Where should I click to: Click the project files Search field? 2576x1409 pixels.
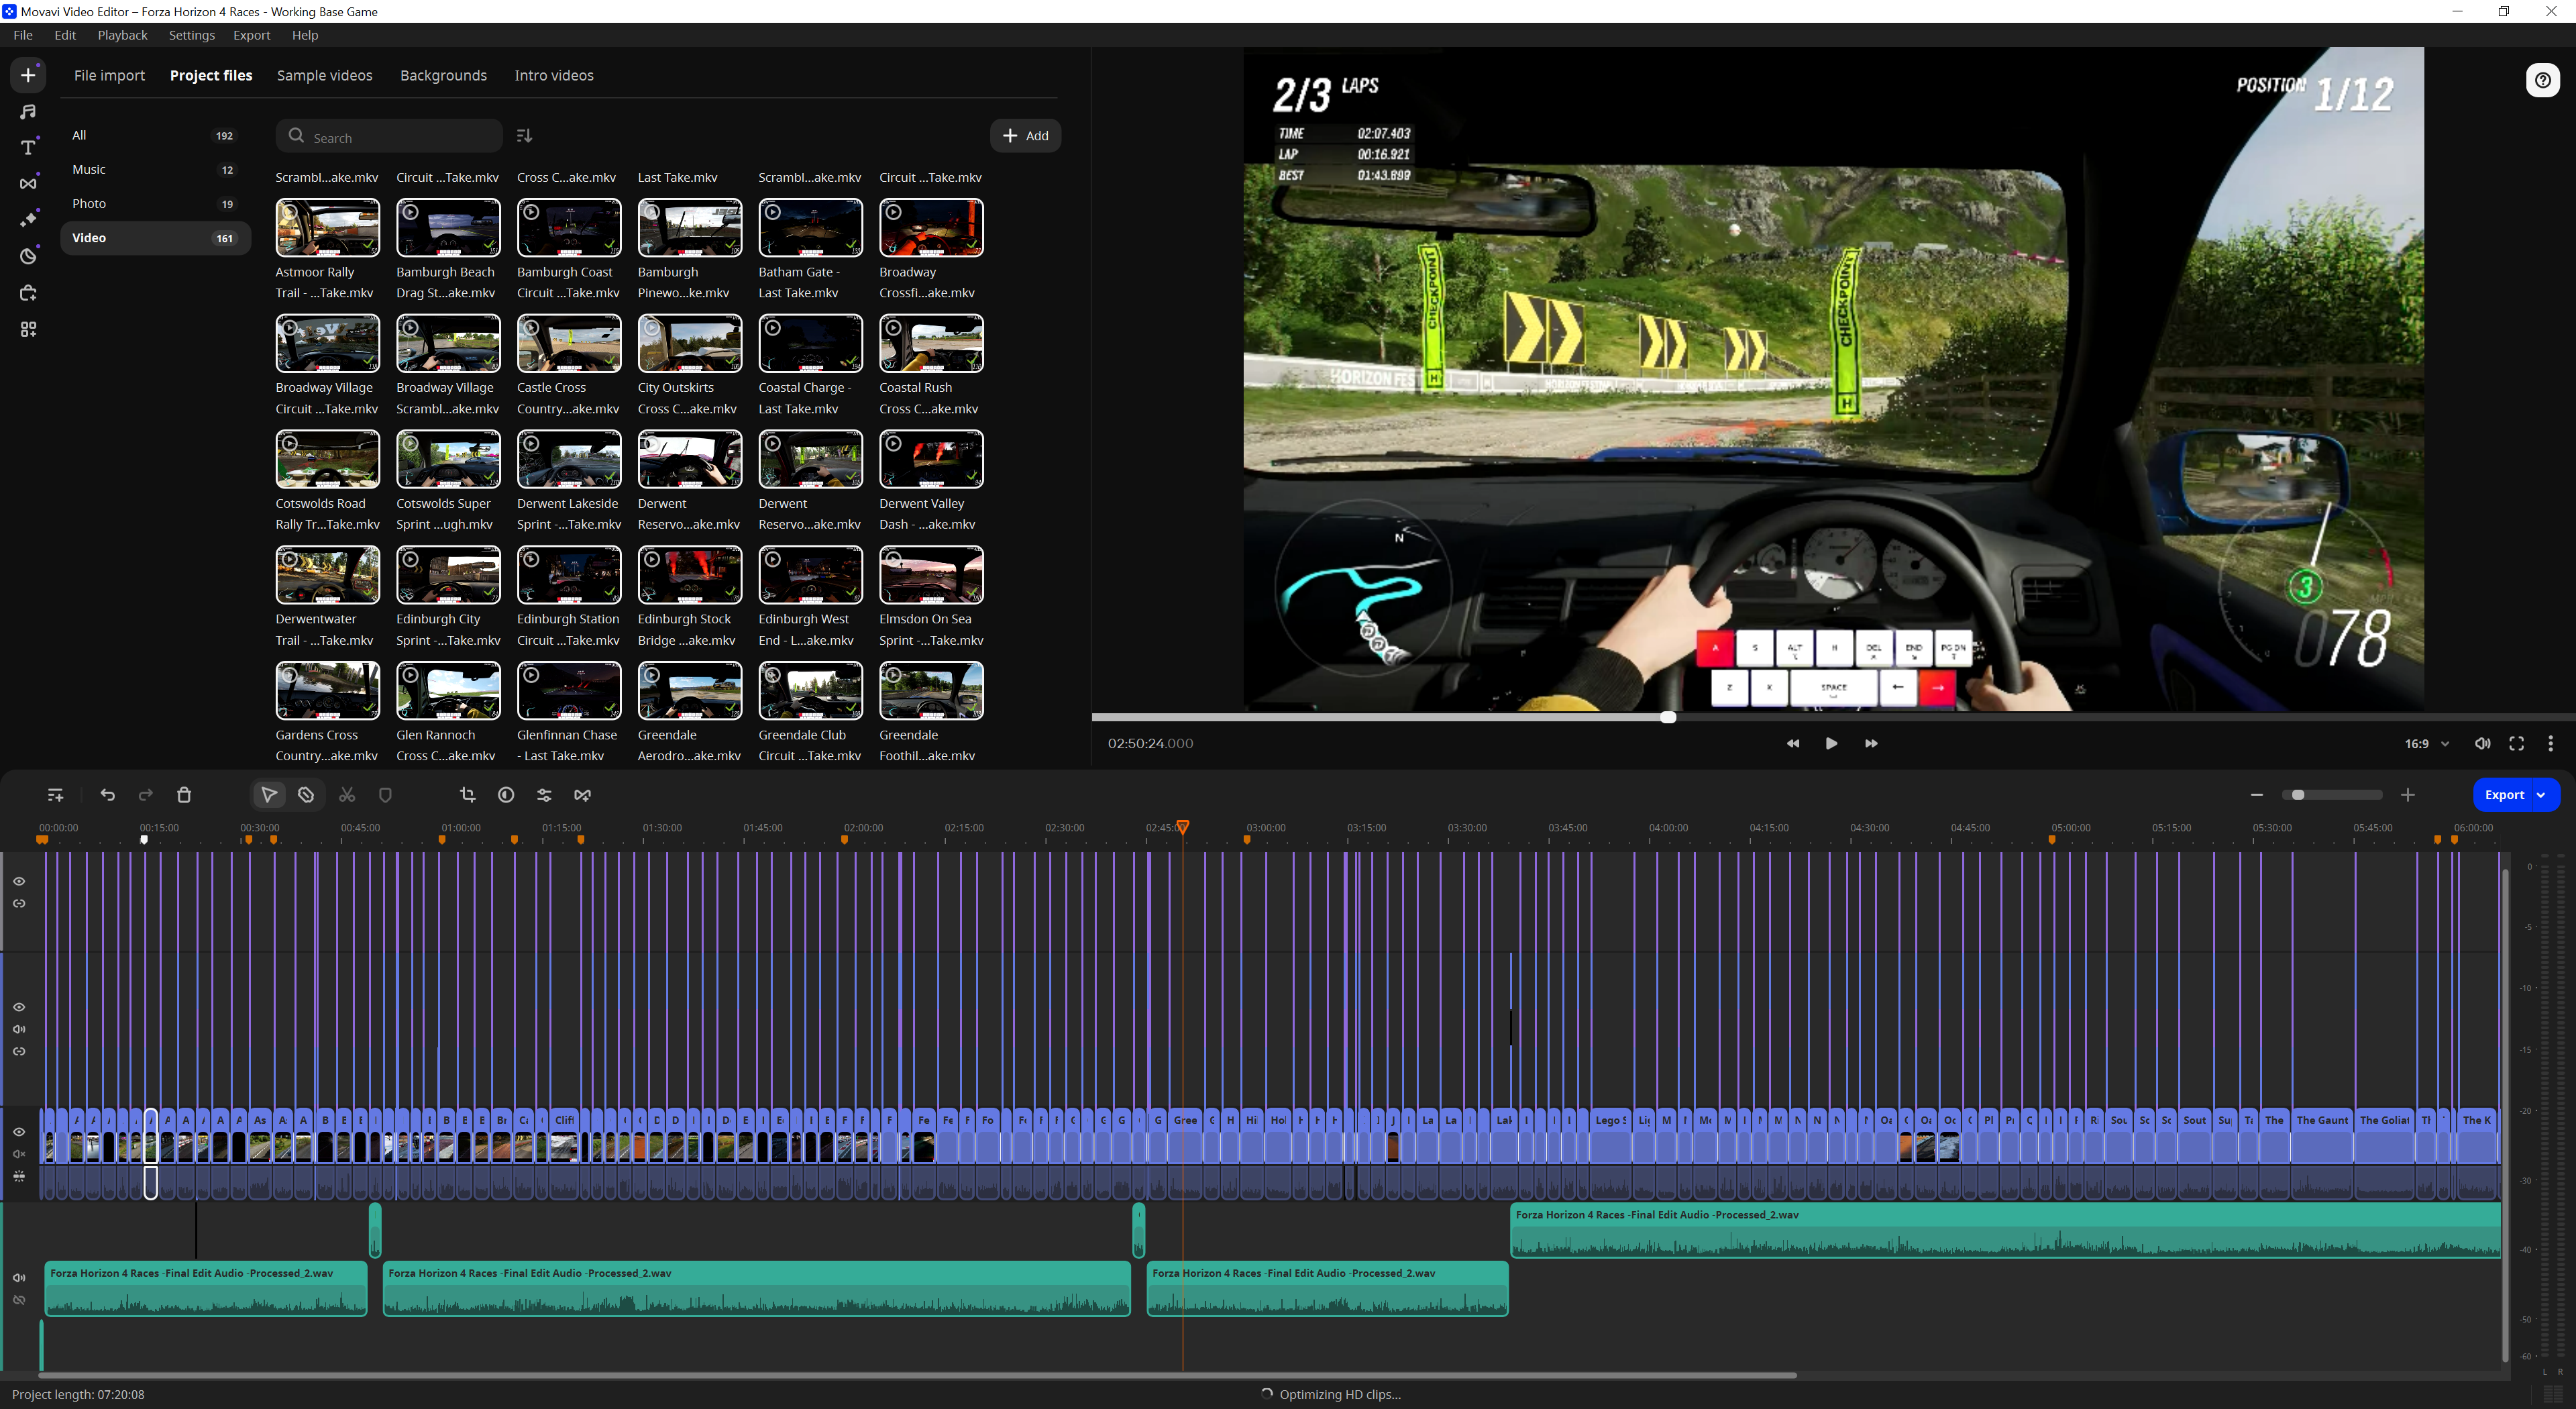click(x=389, y=136)
